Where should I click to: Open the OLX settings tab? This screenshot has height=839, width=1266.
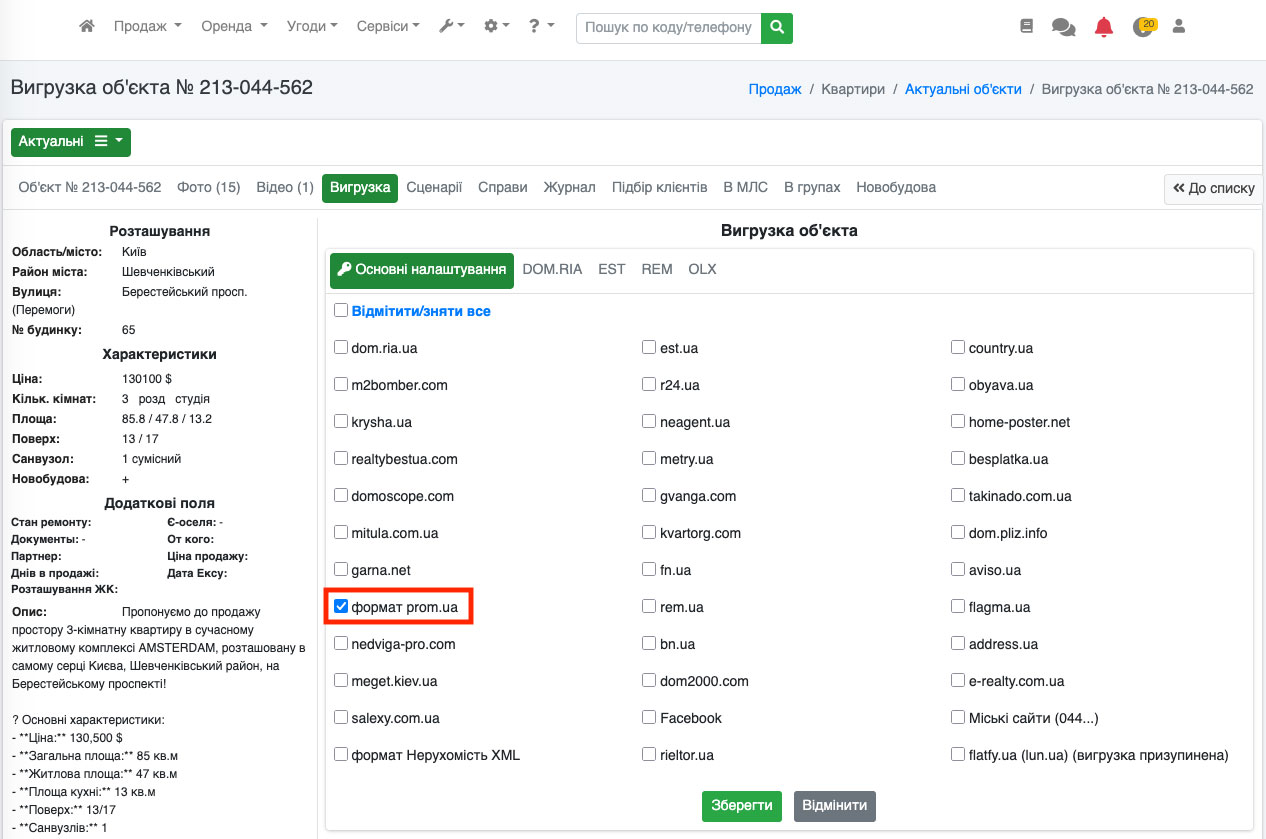702,270
